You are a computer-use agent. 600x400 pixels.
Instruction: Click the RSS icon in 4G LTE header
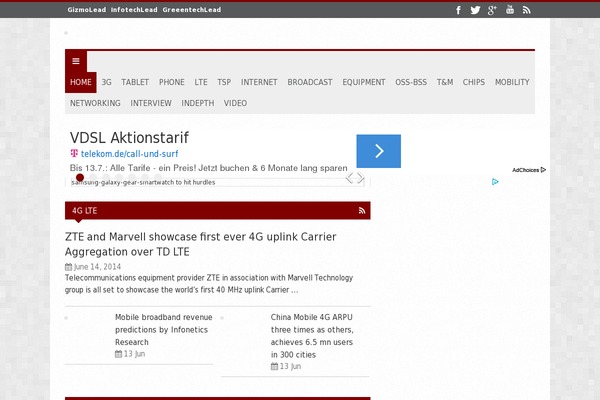pyautogui.click(x=362, y=211)
